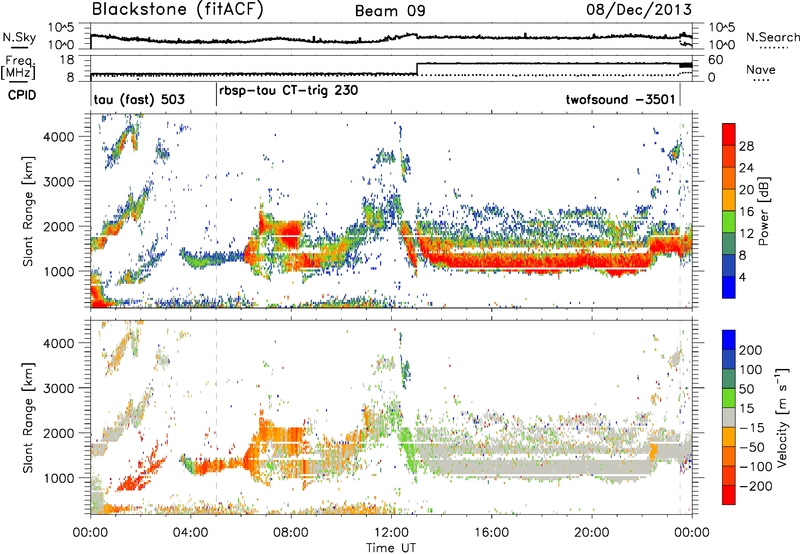Click the 'Freq. [MHz]' axis label
Image resolution: width=800 pixels, height=554 pixels.
pos(18,68)
